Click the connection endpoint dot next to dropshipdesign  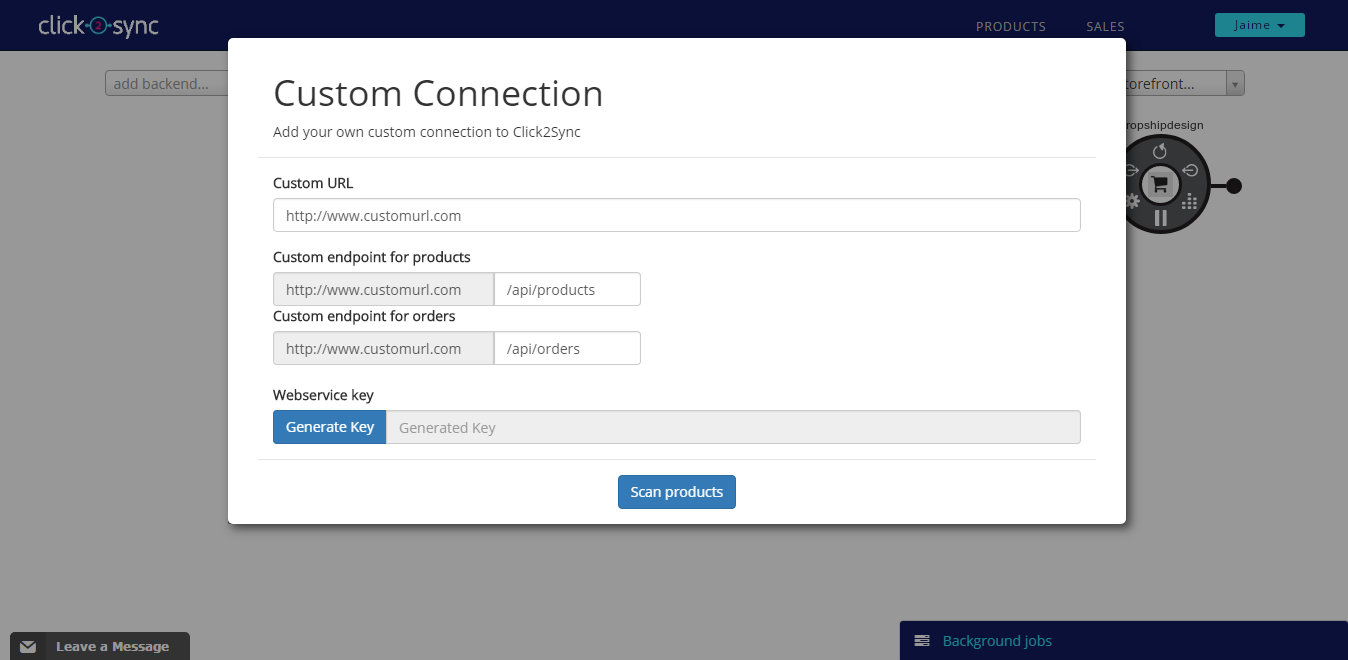pos(1234,184)
